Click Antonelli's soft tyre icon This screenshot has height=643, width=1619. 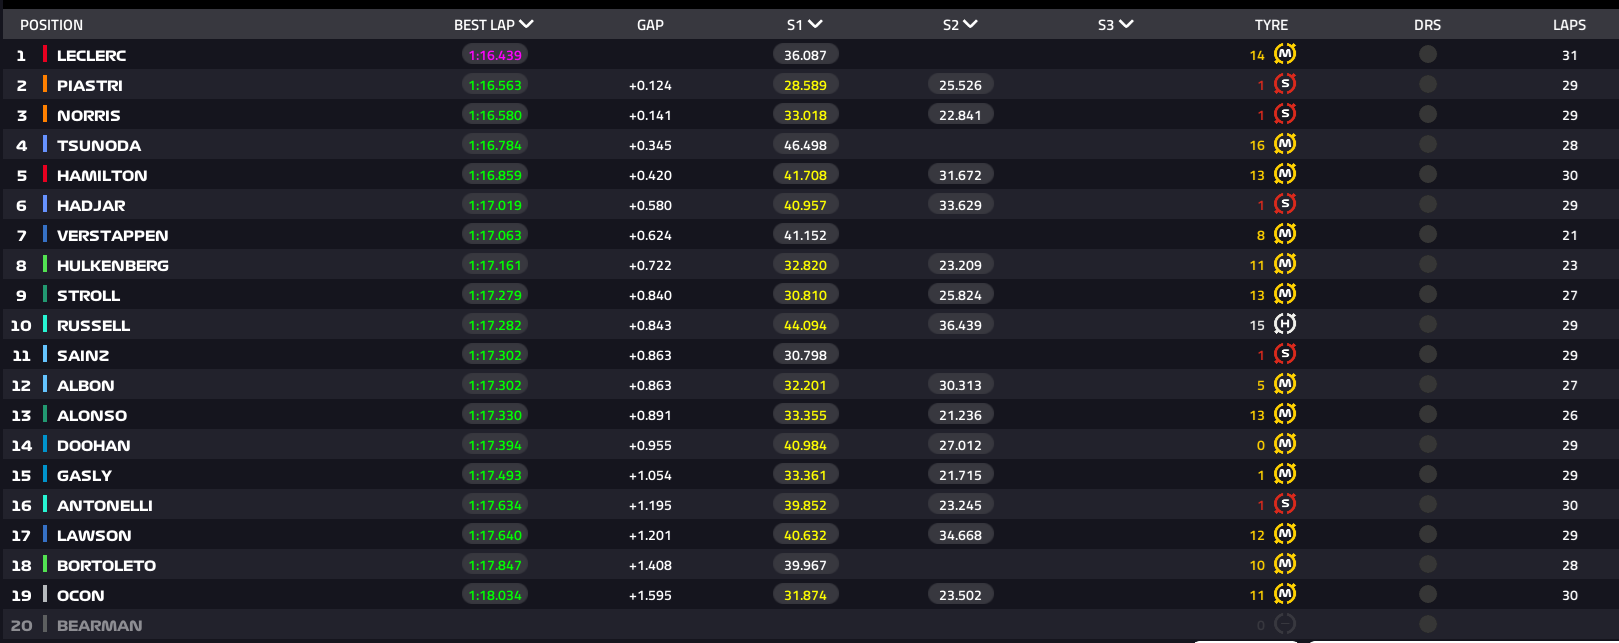pyautogui.click(x=1285, y=504)
